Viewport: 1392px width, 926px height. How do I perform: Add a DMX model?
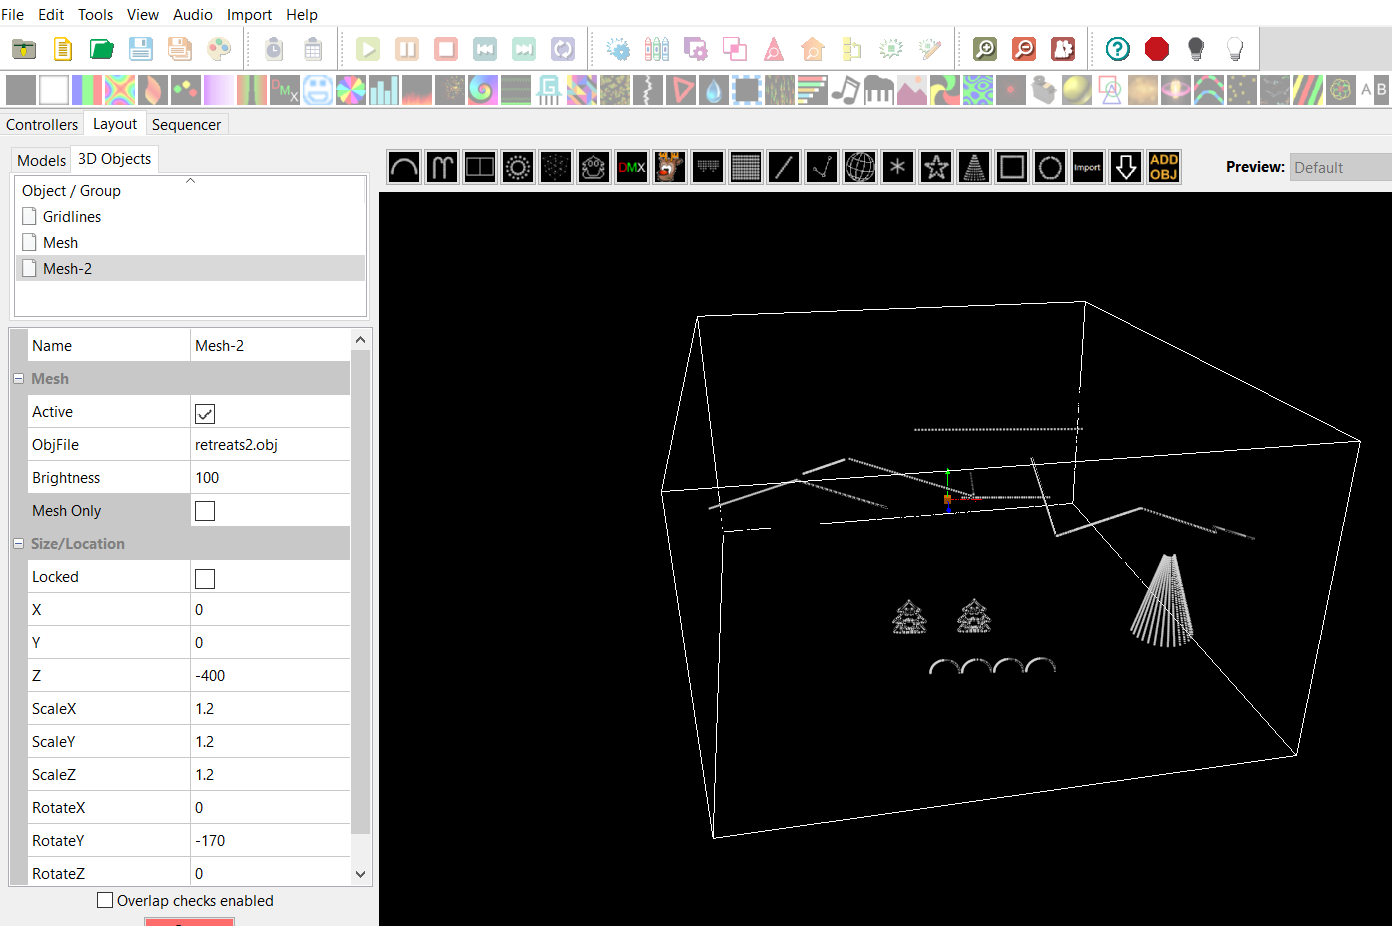coord(632,167)
